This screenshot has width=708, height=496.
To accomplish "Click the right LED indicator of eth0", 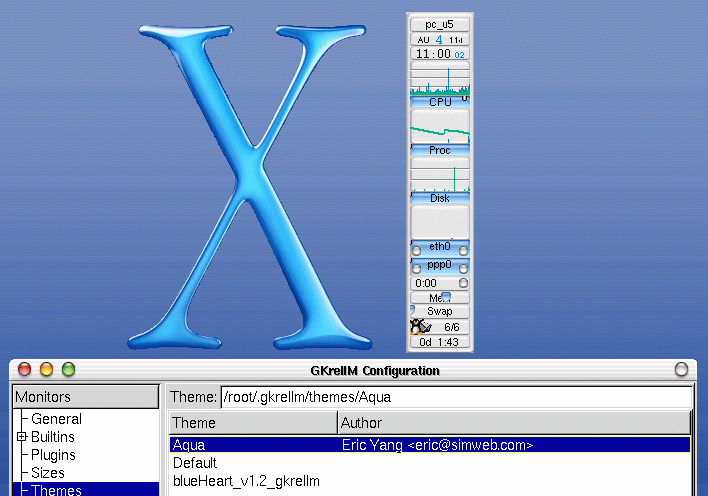I will point(463,250).
